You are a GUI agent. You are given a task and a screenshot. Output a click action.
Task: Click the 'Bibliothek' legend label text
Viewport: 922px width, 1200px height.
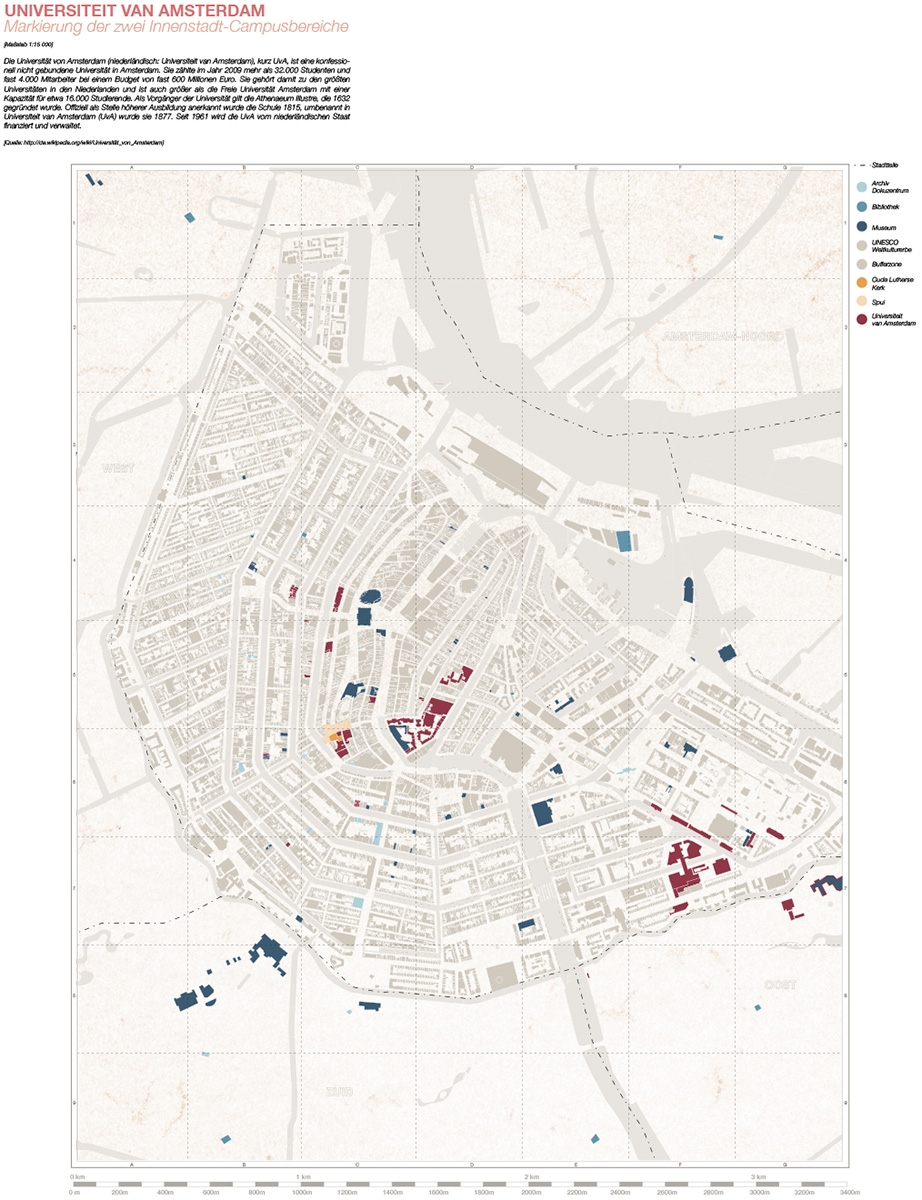click(x=884, y=206)
